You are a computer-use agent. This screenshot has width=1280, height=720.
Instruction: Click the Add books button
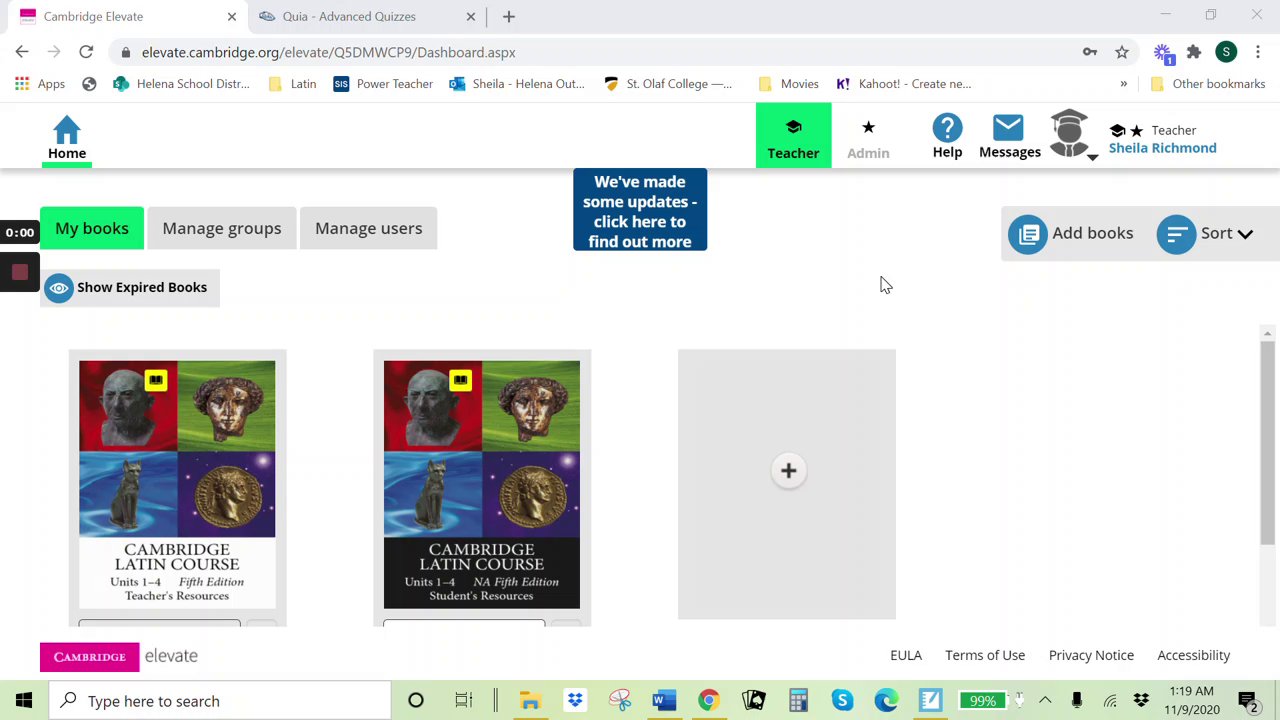click(x=1071, y=233)
